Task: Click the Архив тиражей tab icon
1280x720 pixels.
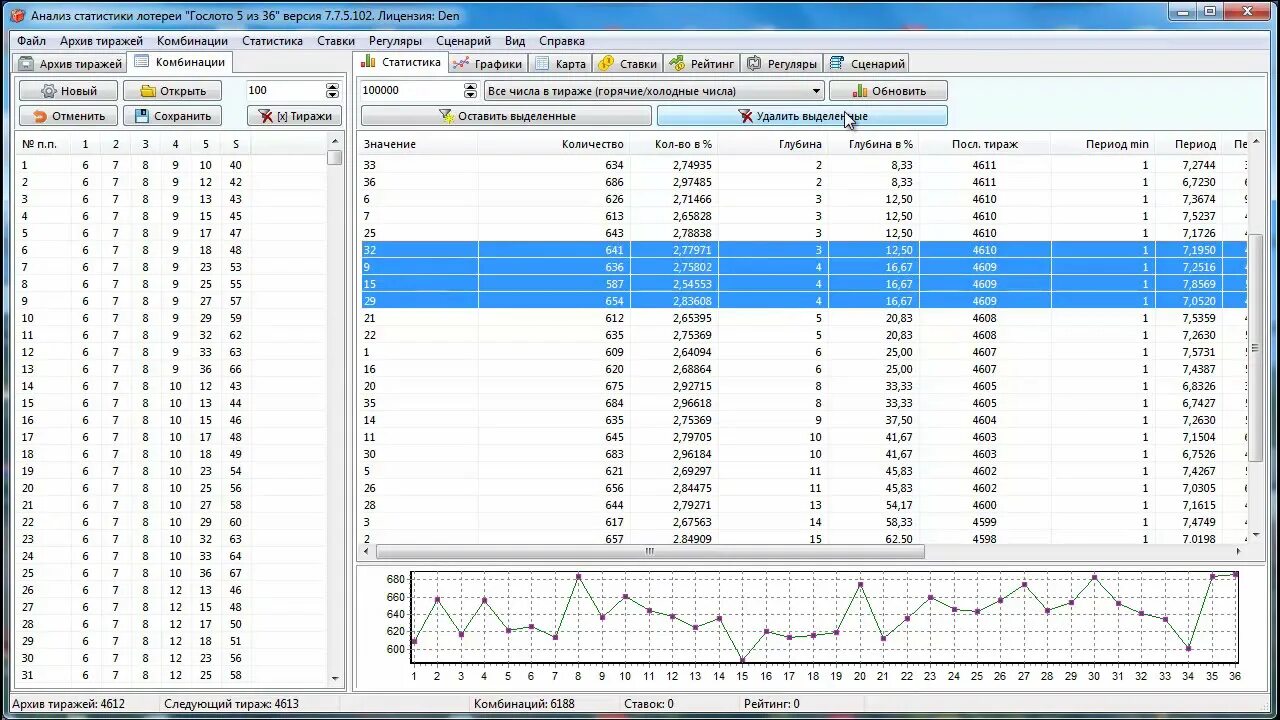Action: tap(27, 64)
